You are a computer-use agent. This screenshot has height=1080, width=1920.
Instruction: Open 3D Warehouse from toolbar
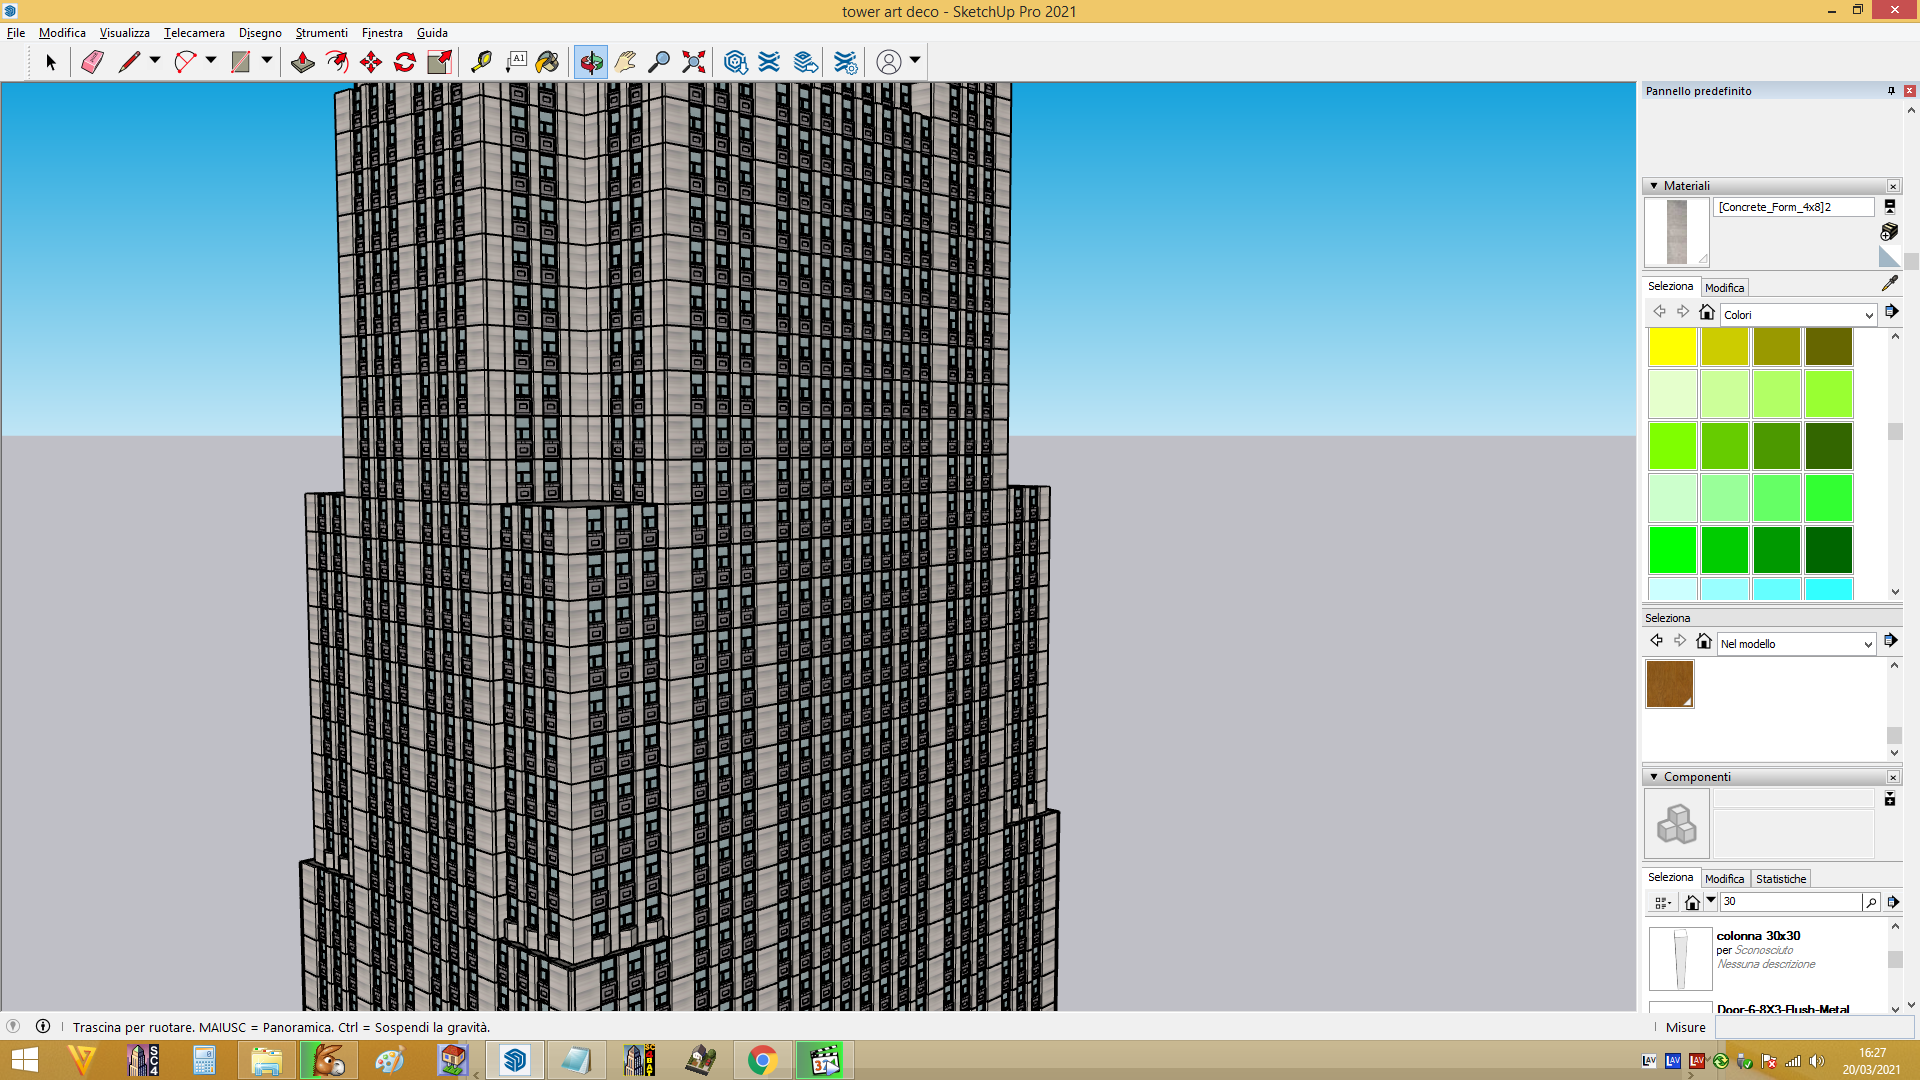[x=736, y=62]
